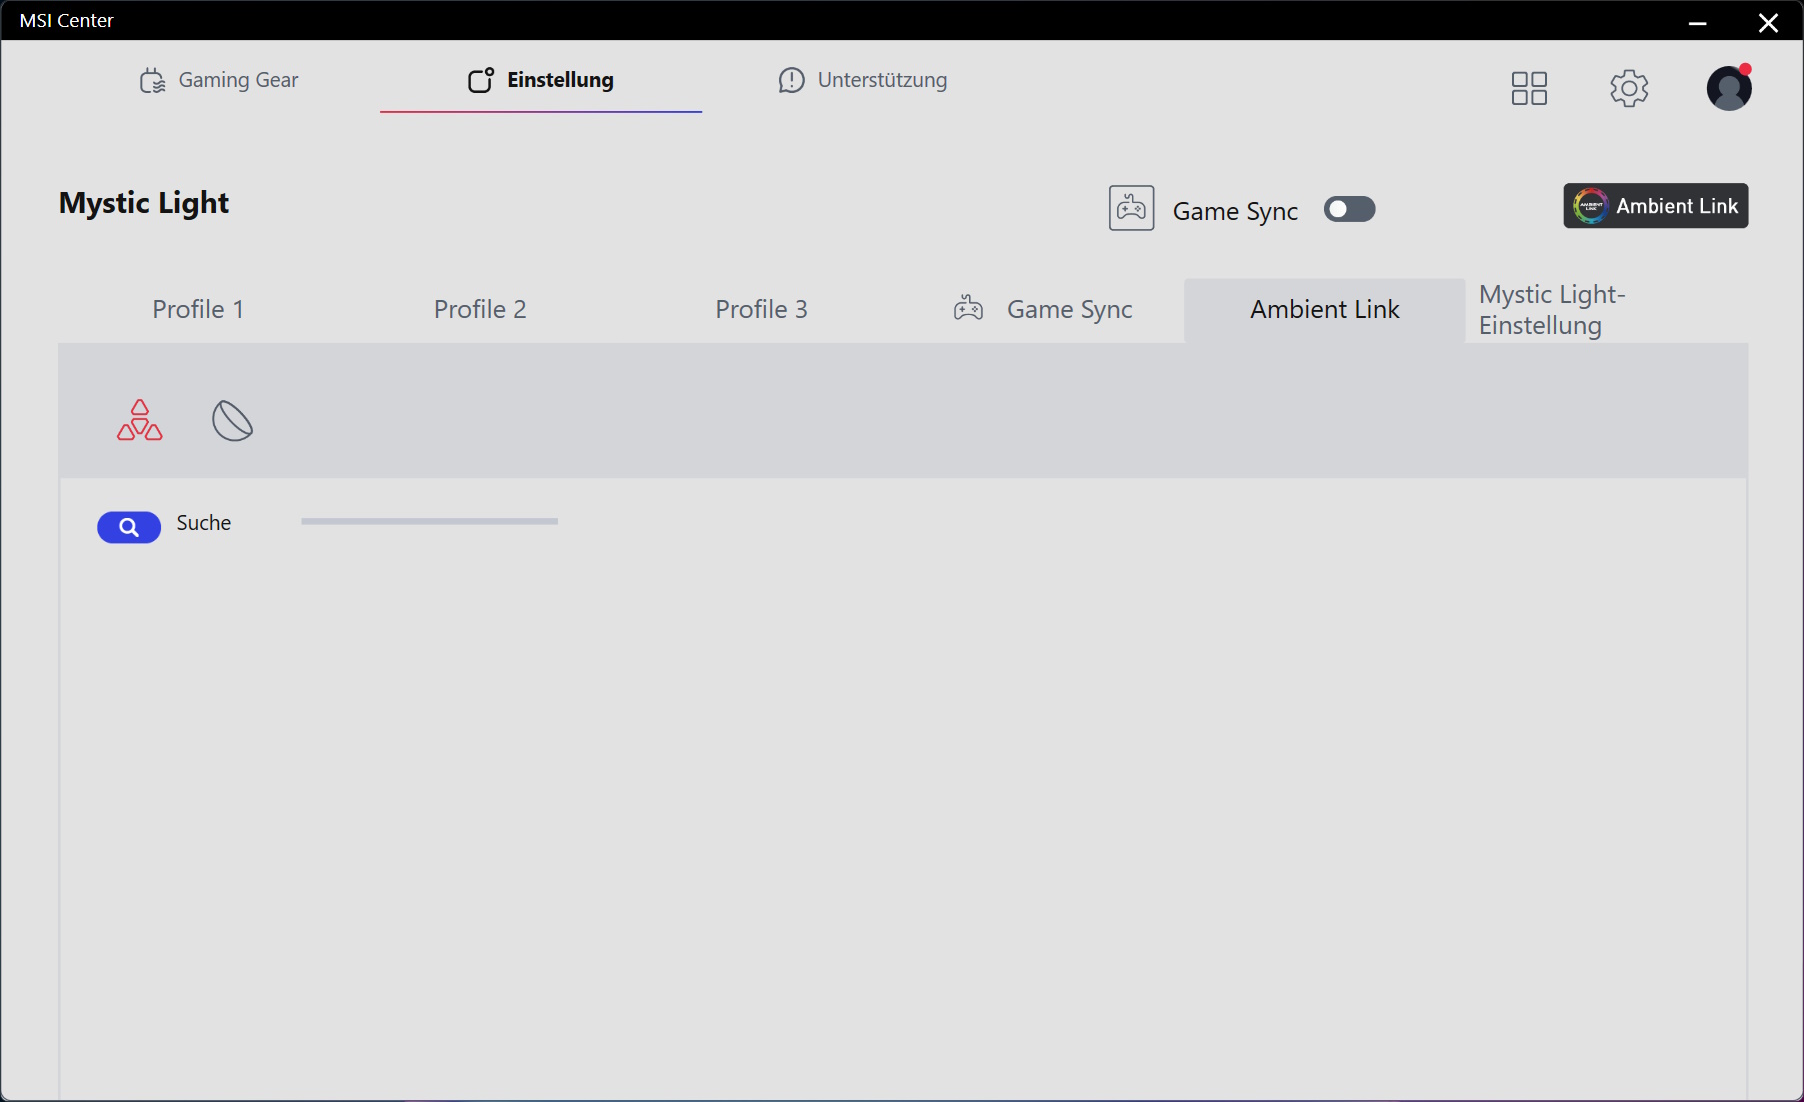Image resolution: width=1804 pixels, height=1102 pixels.
Task: Click the gamepad icon beside Game Sync toggle
Action: coord(1131,208)
